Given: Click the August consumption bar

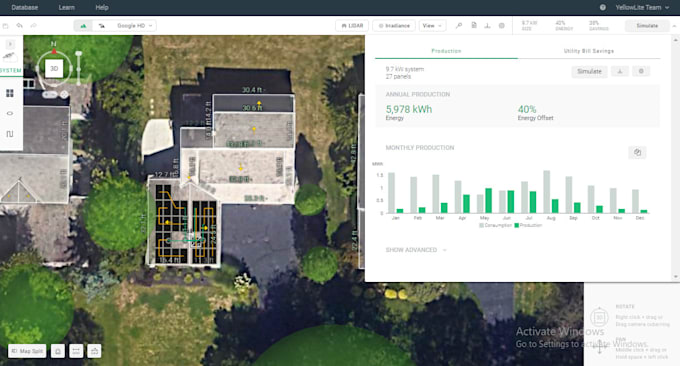Looking at the screenshot, I should tap(546, 192).
